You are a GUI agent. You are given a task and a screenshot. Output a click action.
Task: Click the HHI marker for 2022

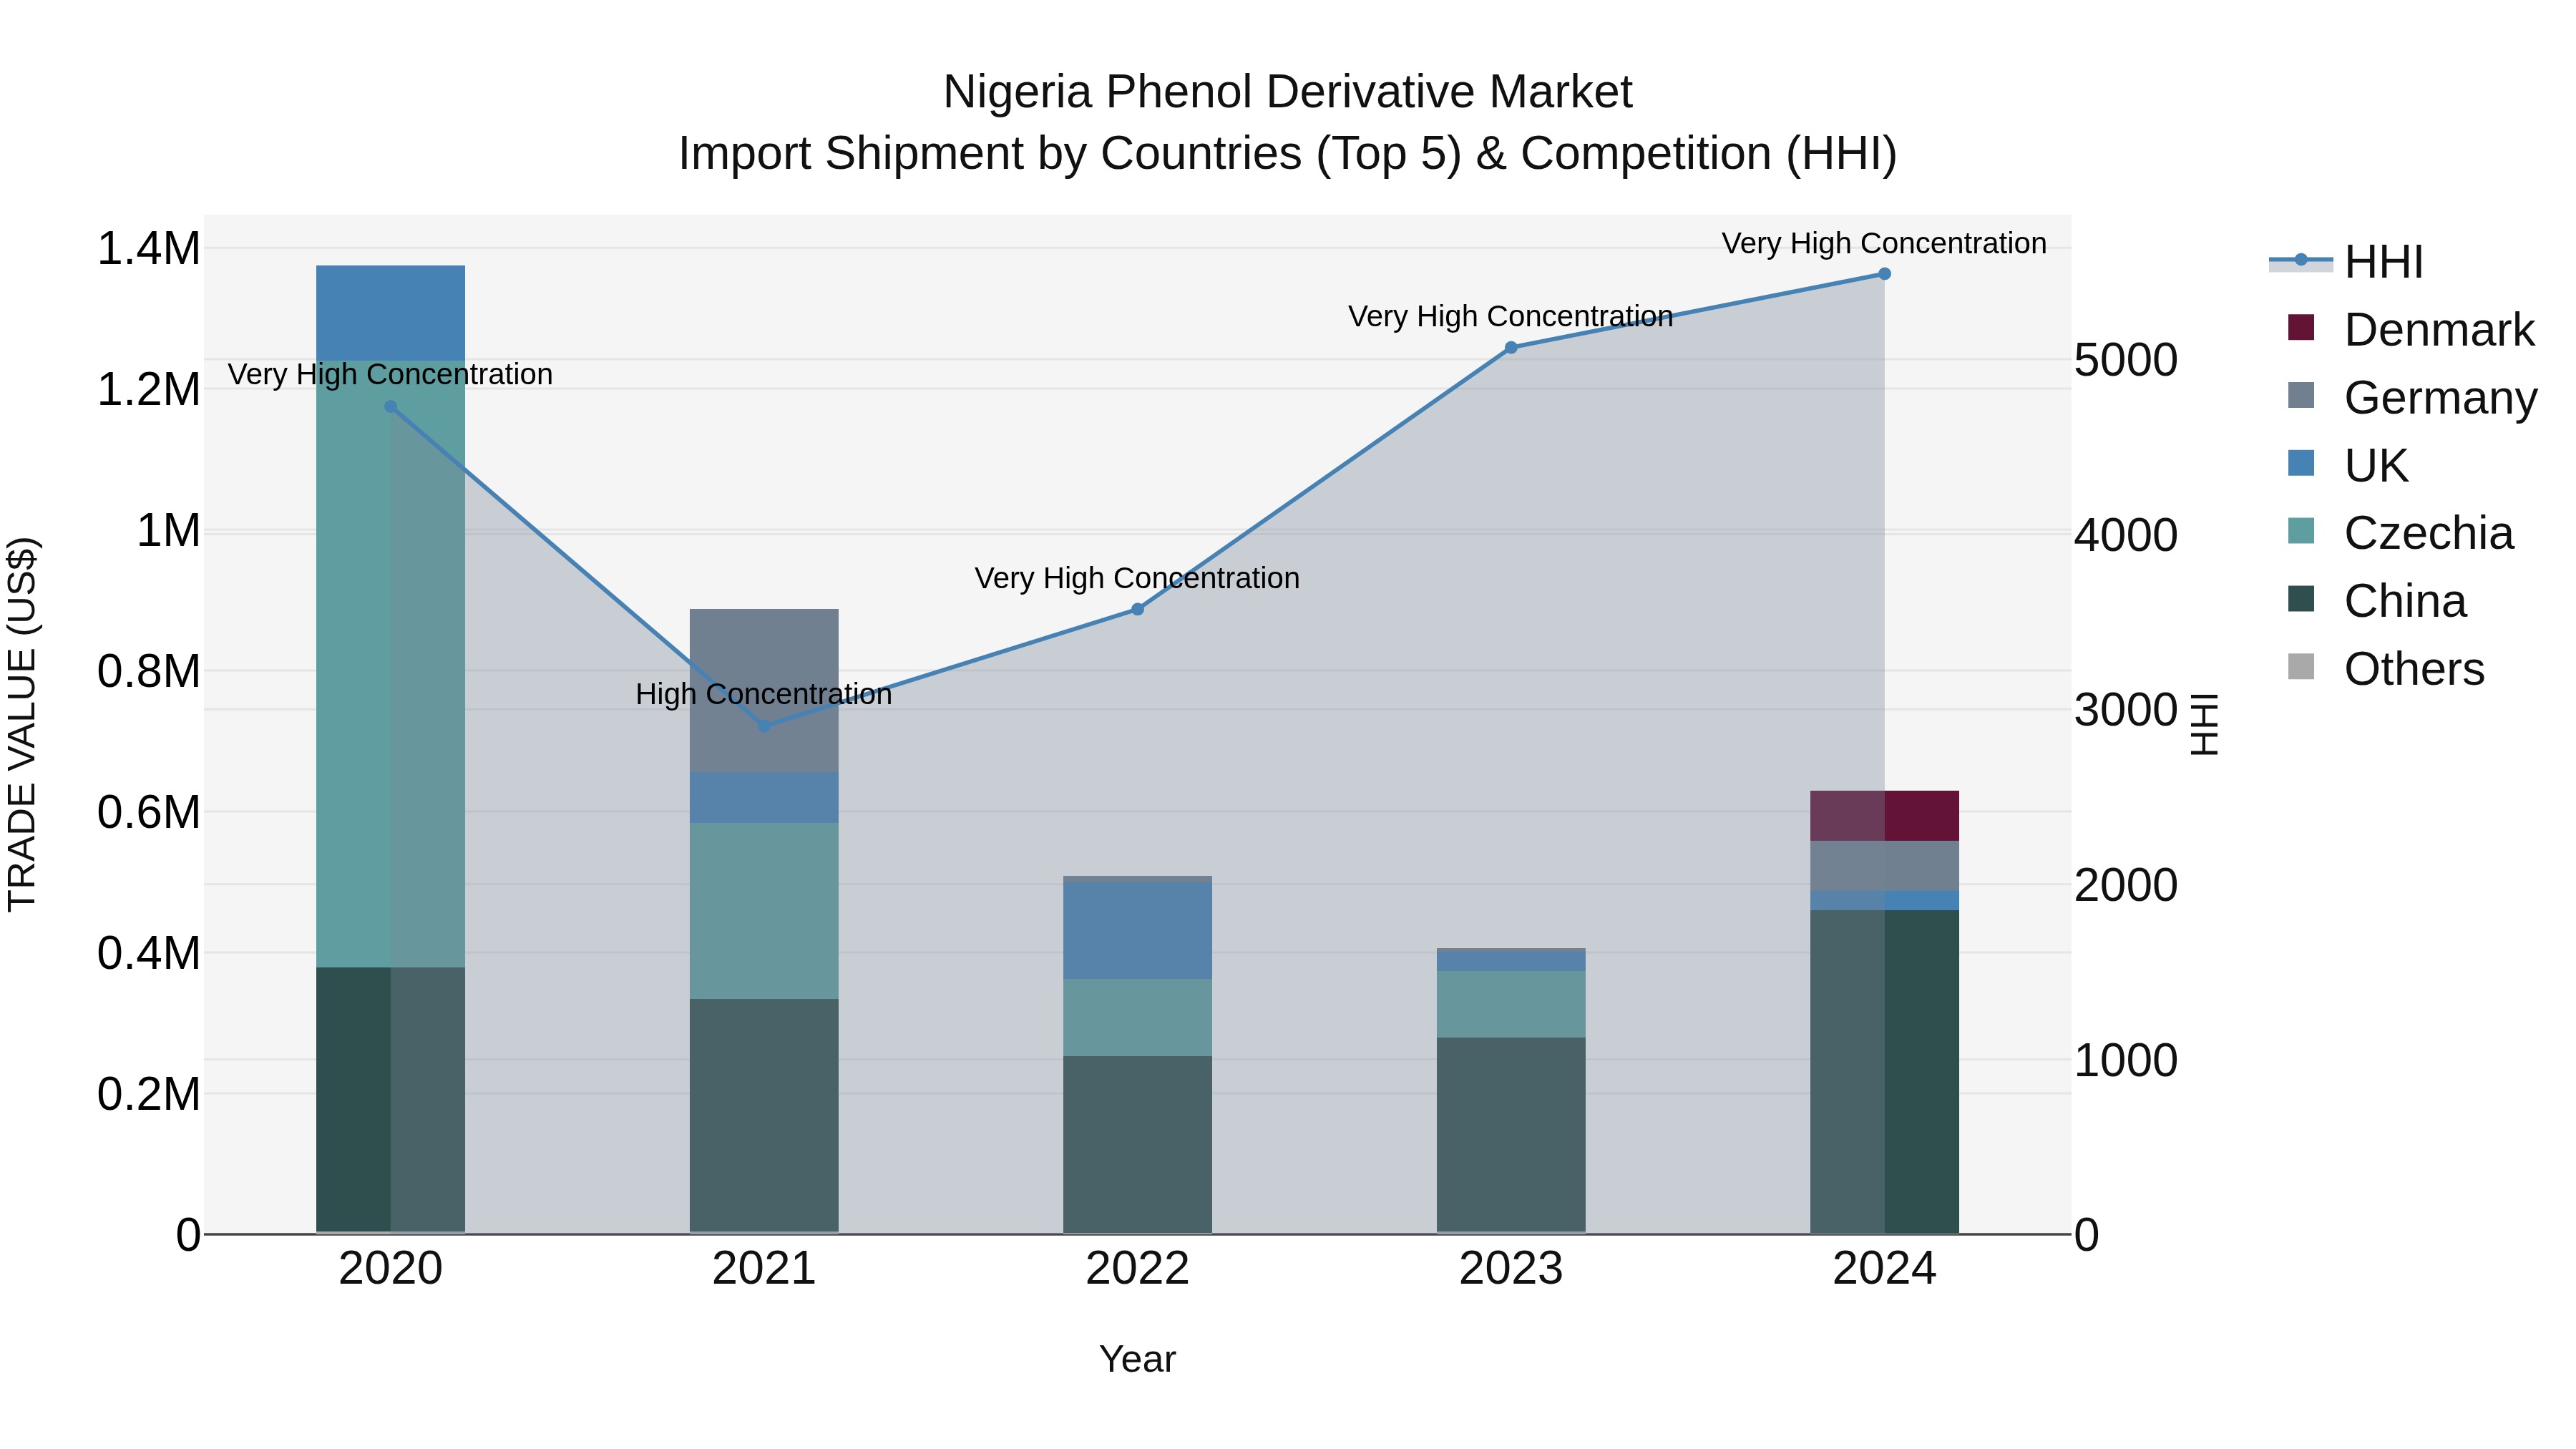[x=1137, y=609]
